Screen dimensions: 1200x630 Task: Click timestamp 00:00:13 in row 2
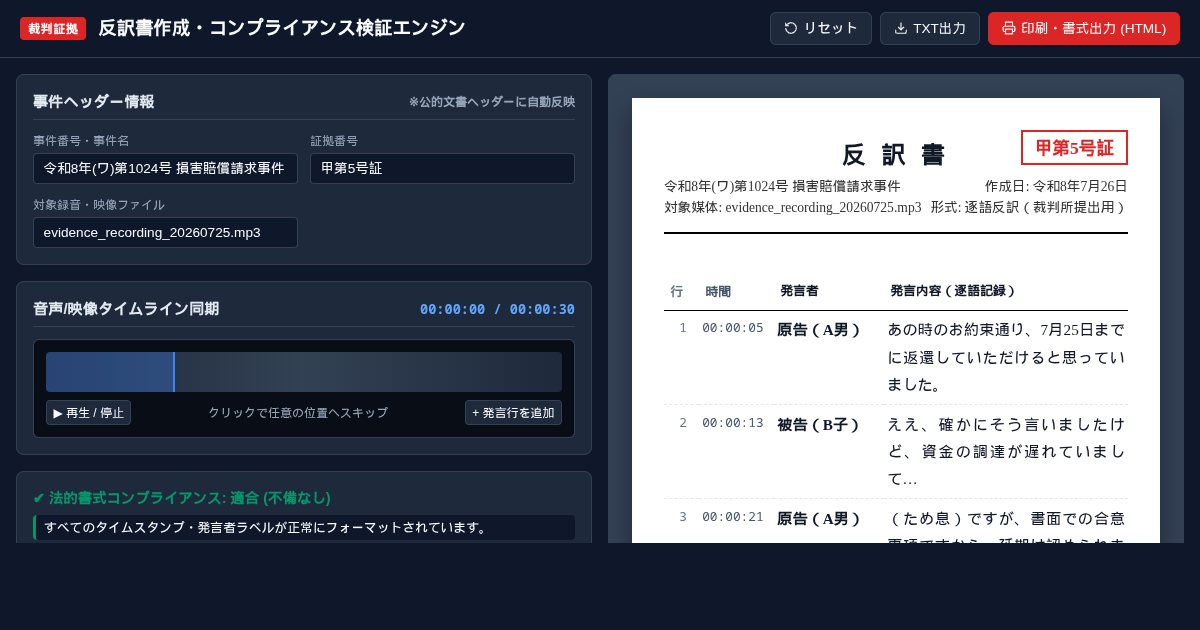733,423
